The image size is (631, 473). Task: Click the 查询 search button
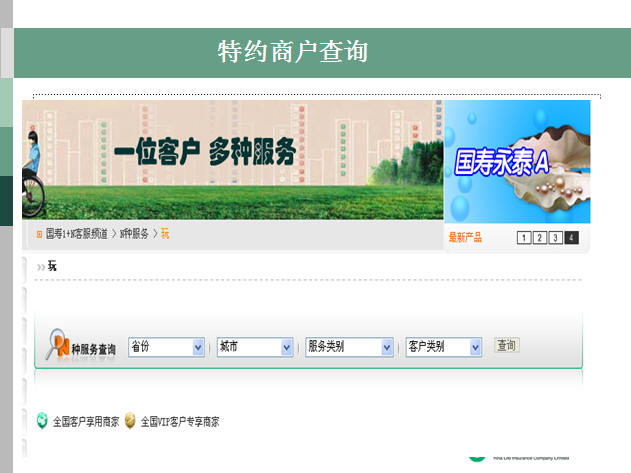pyautogui.click(x=507, y=345)
